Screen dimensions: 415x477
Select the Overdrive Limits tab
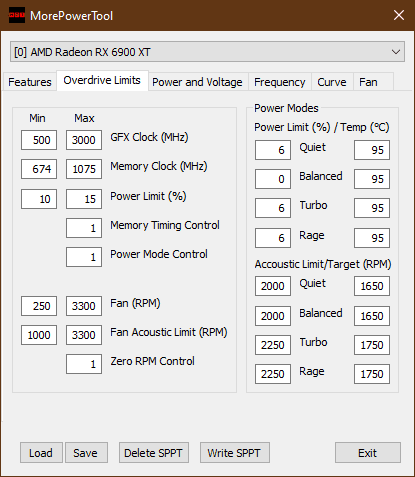point(102,80)
